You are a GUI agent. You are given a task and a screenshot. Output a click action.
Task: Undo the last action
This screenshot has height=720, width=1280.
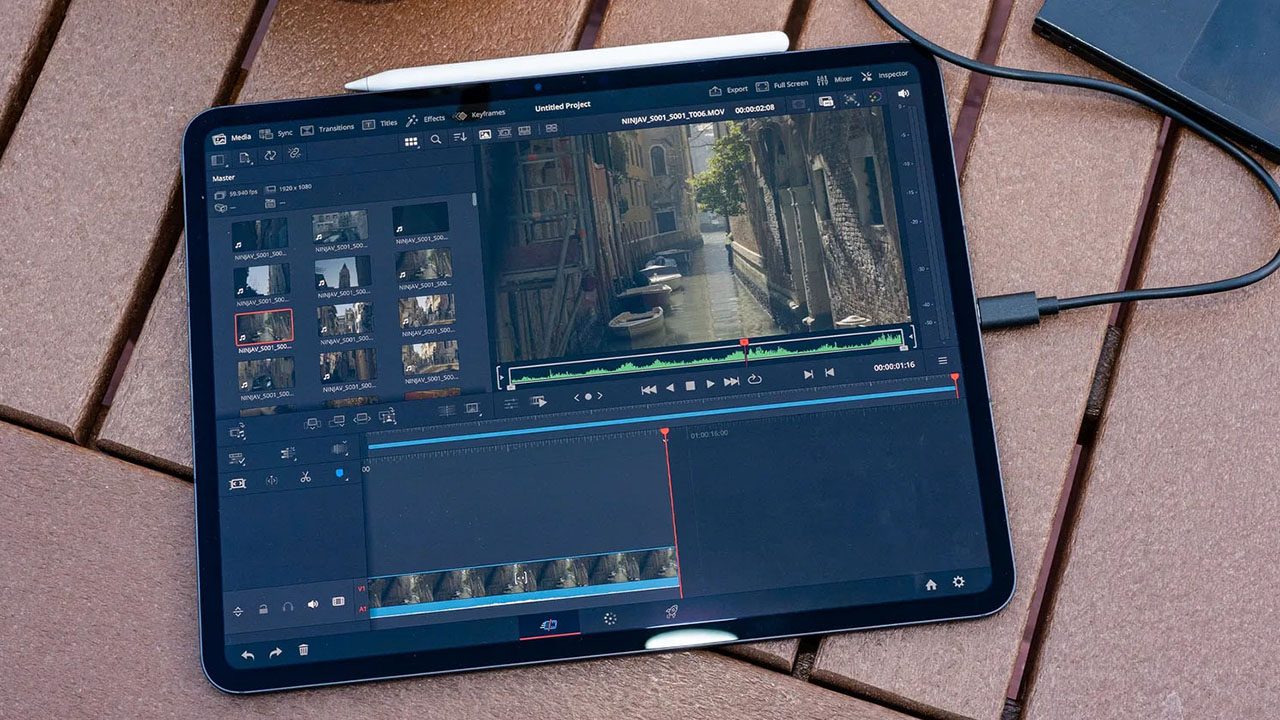point(247,654)
